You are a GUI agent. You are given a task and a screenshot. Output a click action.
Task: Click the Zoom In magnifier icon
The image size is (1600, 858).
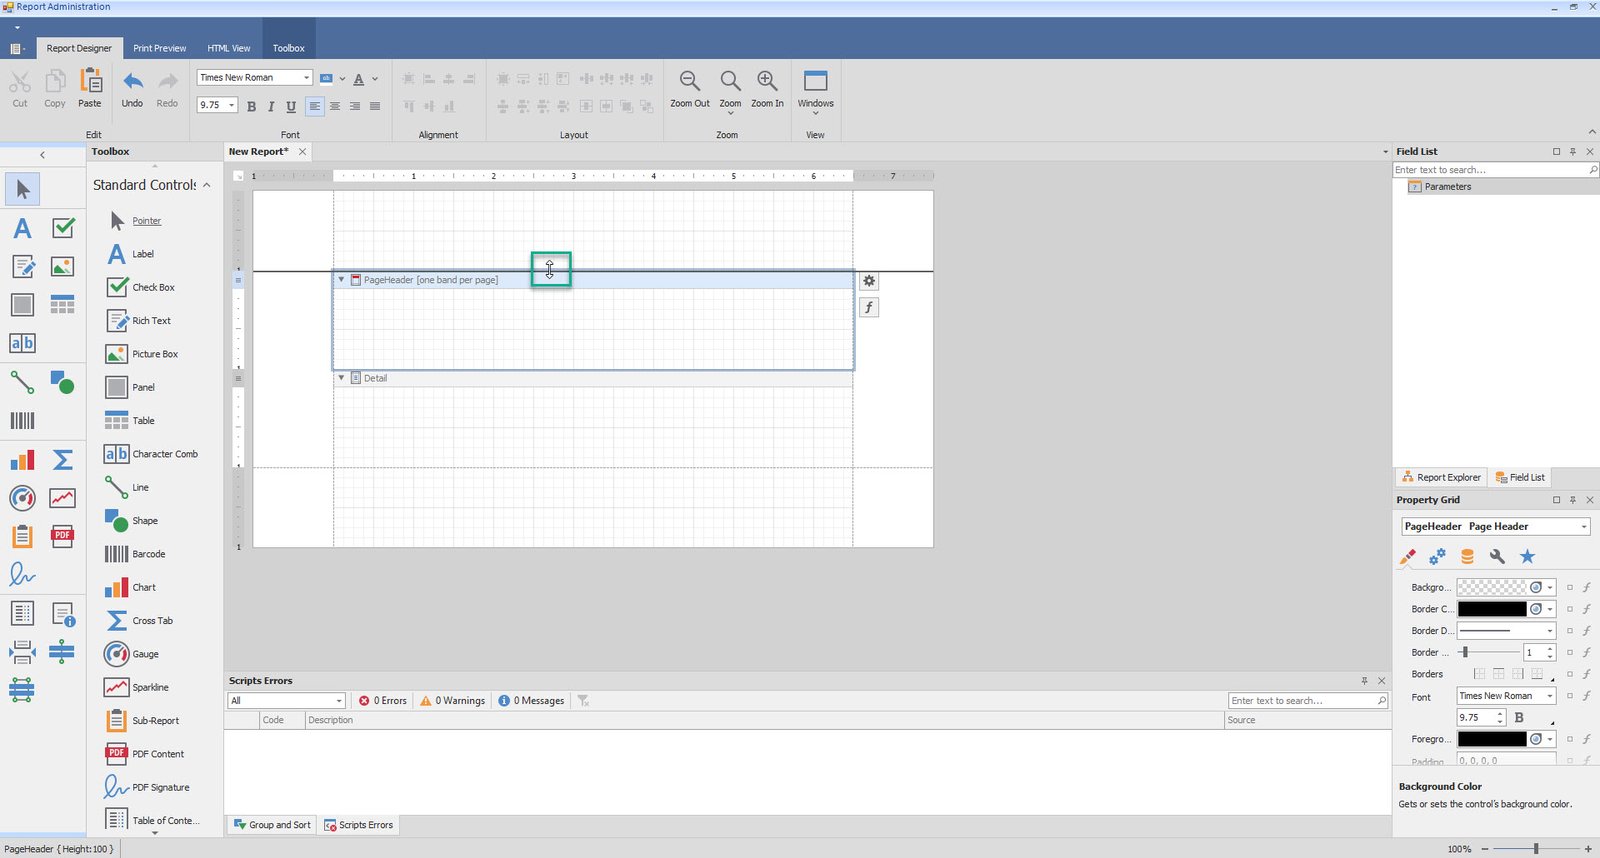pyautogui.click(x=767, y=82)
